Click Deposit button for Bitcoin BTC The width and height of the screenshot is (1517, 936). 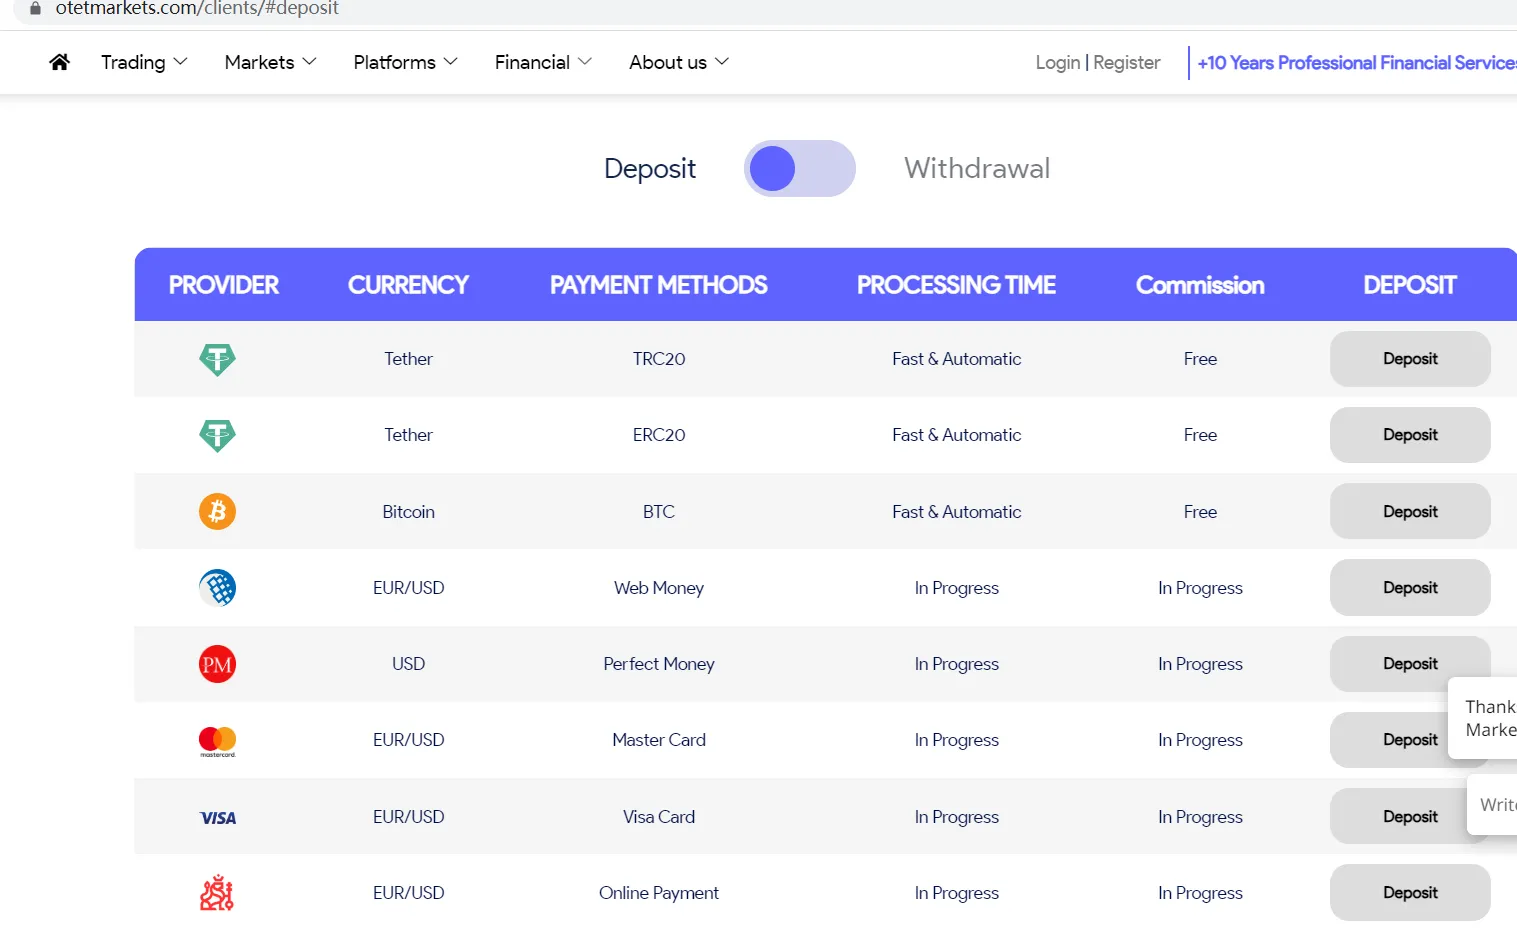pos(1410,511)
